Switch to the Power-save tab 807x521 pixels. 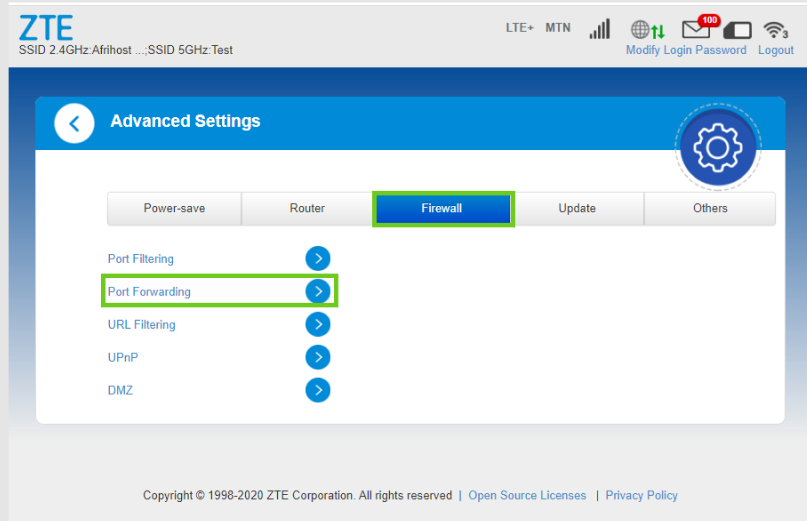click(174, 209)
